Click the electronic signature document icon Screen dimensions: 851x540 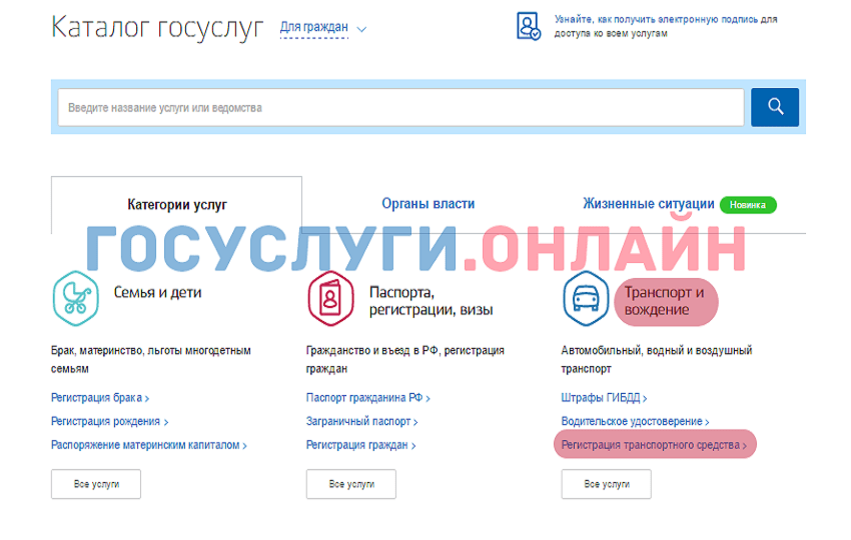pos(528,26)
